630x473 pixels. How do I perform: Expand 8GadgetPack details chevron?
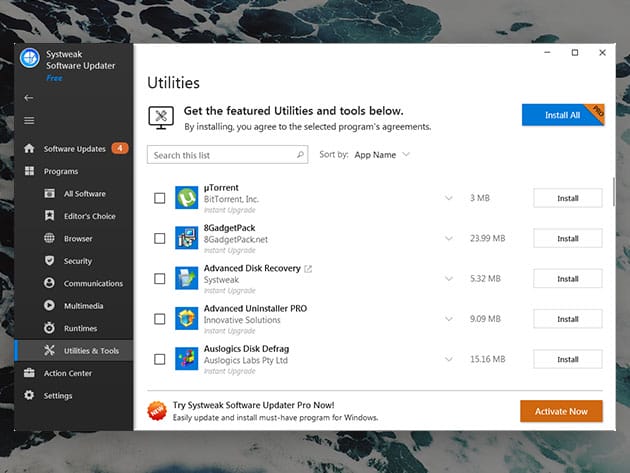(449, 238)
